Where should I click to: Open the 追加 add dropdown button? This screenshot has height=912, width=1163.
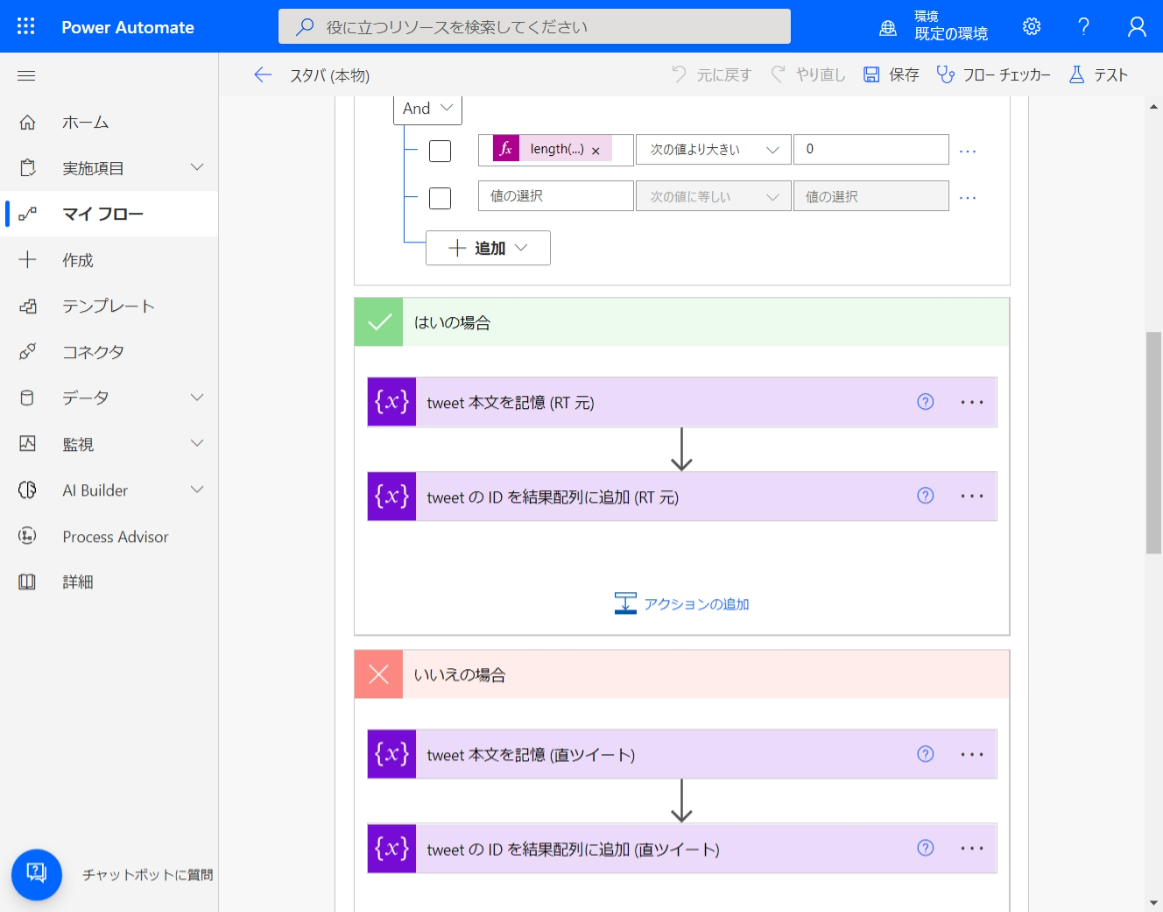[x=488, y=248]
